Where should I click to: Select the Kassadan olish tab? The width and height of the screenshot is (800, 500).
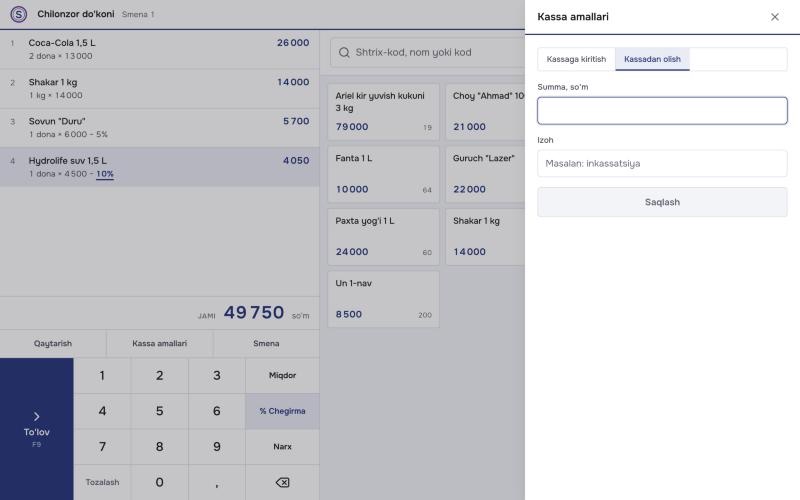652,59
